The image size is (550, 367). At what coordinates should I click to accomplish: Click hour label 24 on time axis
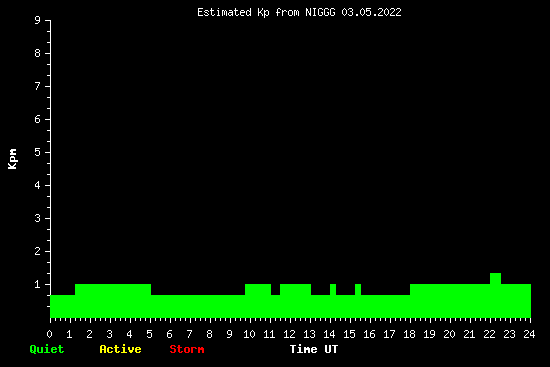529,334
